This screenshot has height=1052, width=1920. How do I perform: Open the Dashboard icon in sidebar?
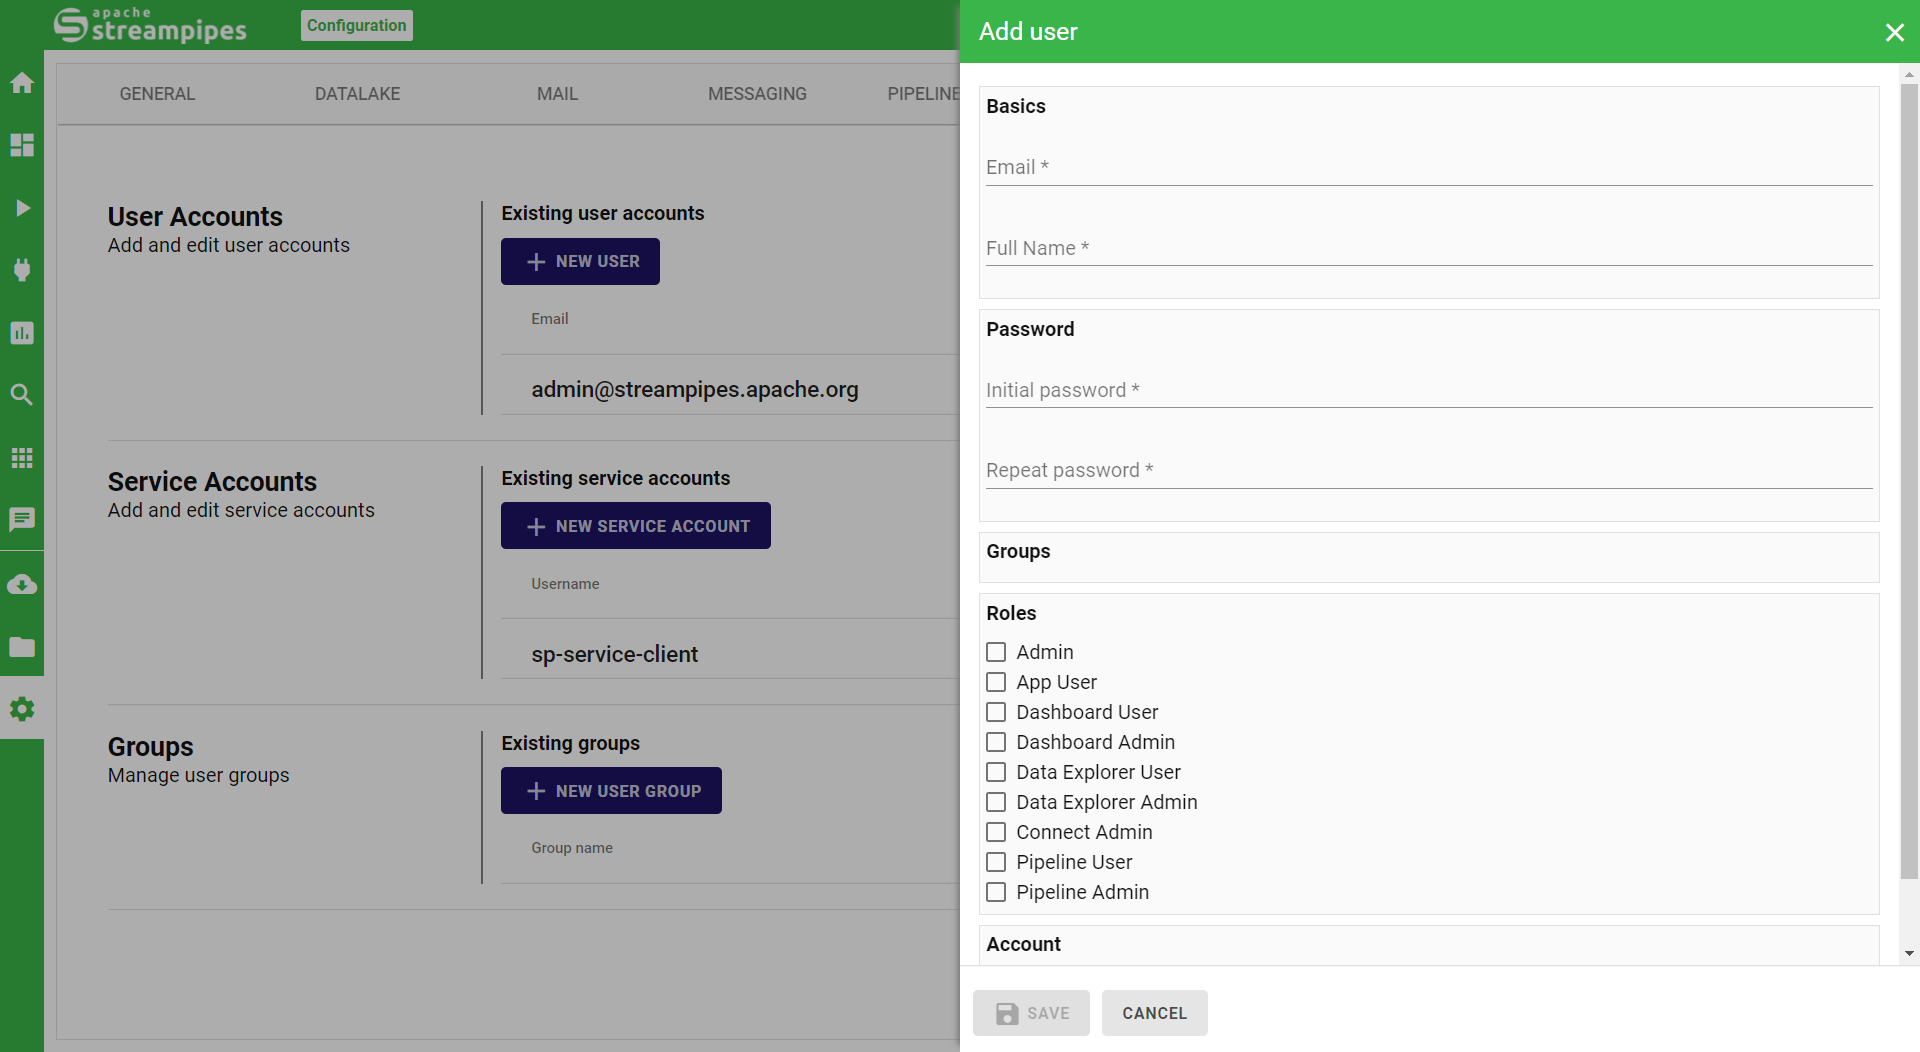pos(22,145)
